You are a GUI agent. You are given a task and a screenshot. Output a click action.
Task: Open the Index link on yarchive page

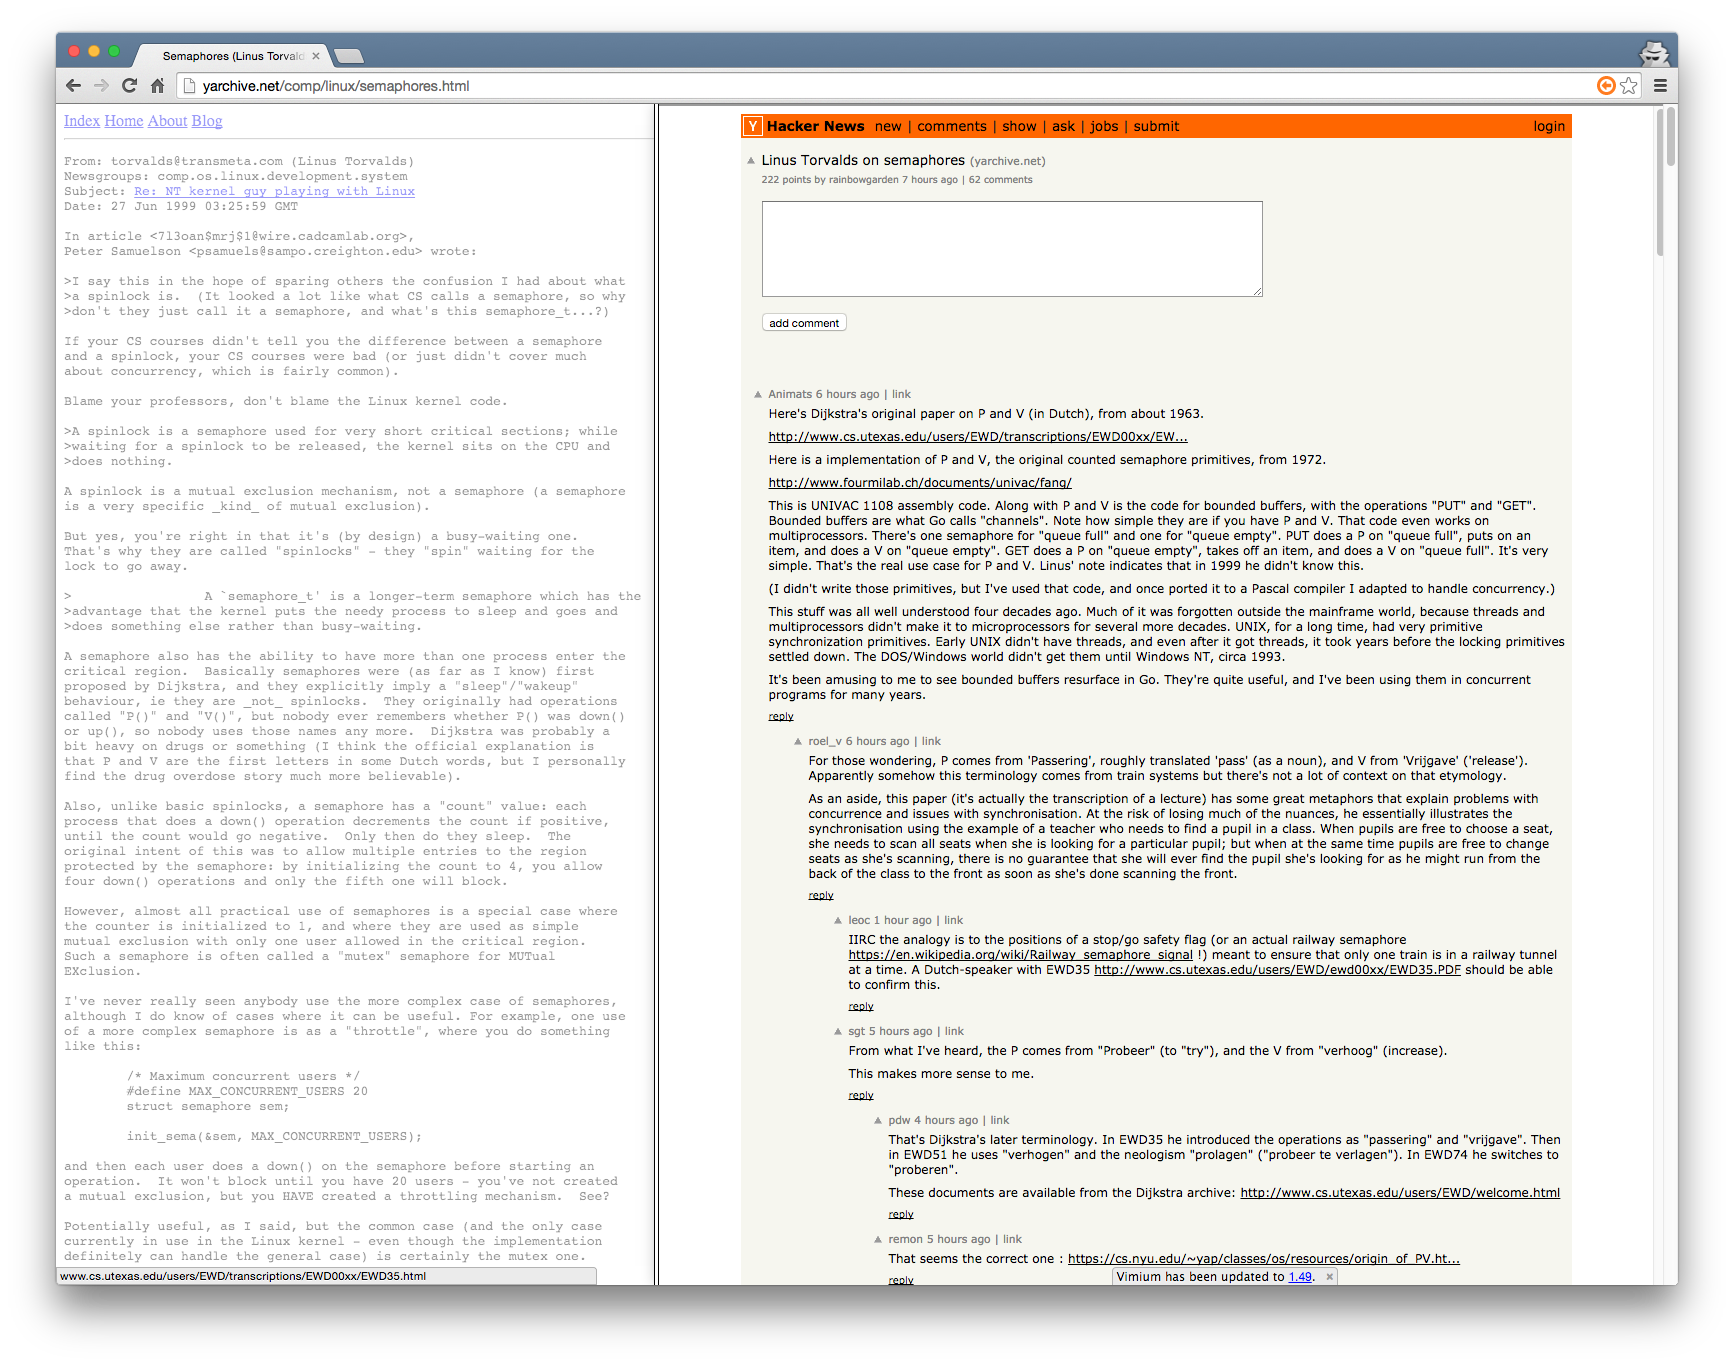click(x=82, y=121)
